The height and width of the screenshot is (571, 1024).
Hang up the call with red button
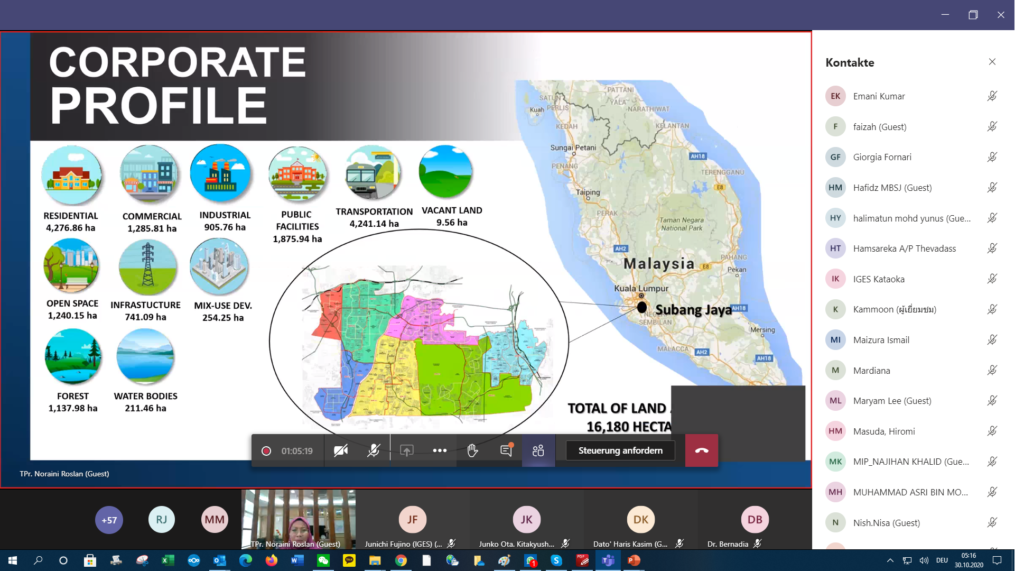(x=701, y=451)
